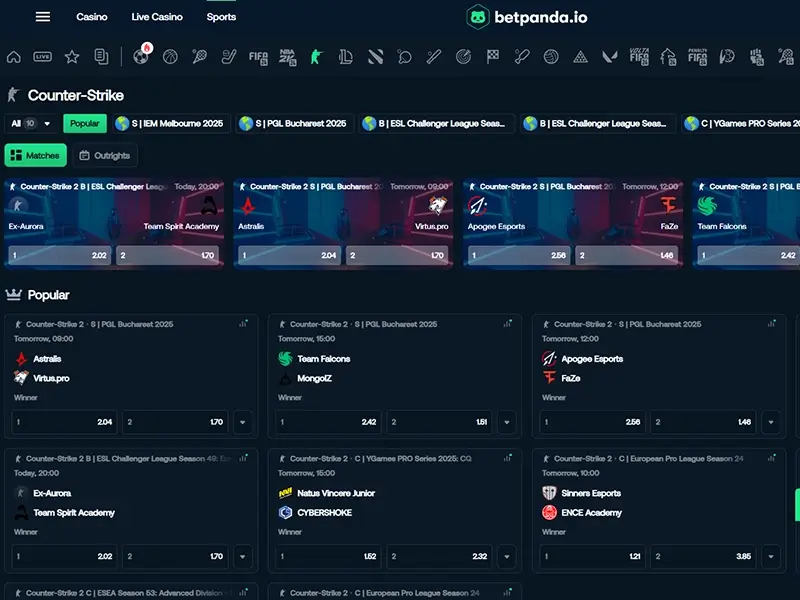Open statistics icon on Natus Vincere Junior card
The width and height of the screenshot is (800, 600).
point(508,458)
